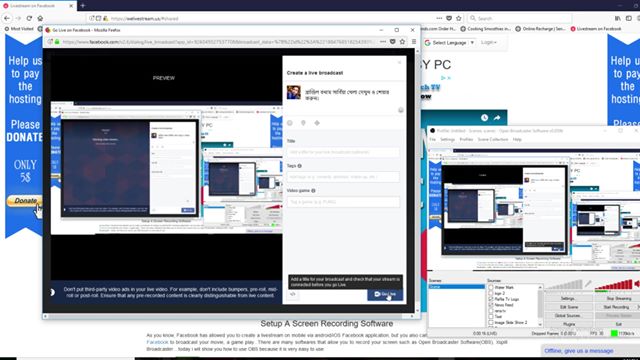Adjust the OBS red volume meter slider

(x=613, y=285)
